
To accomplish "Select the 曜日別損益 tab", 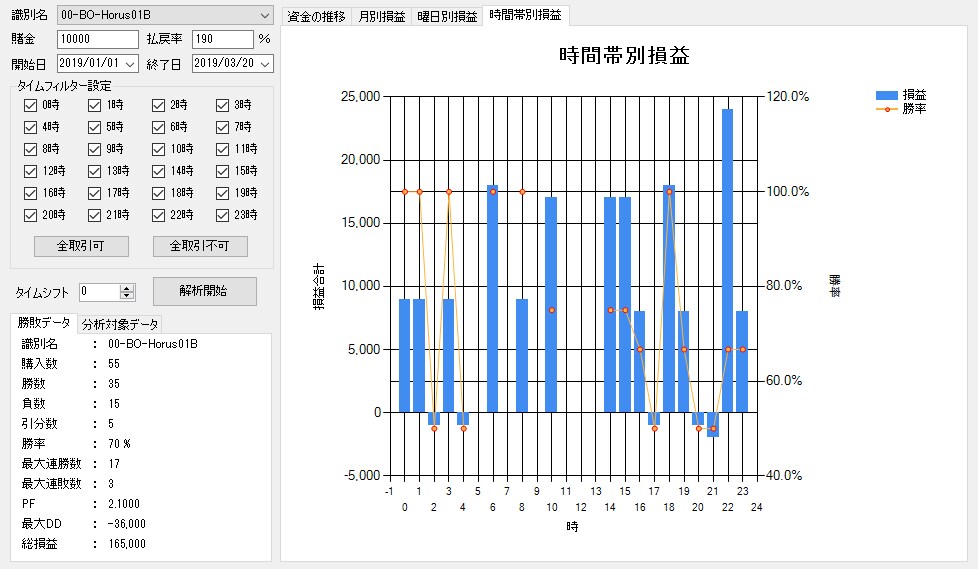I will [447, 16].
